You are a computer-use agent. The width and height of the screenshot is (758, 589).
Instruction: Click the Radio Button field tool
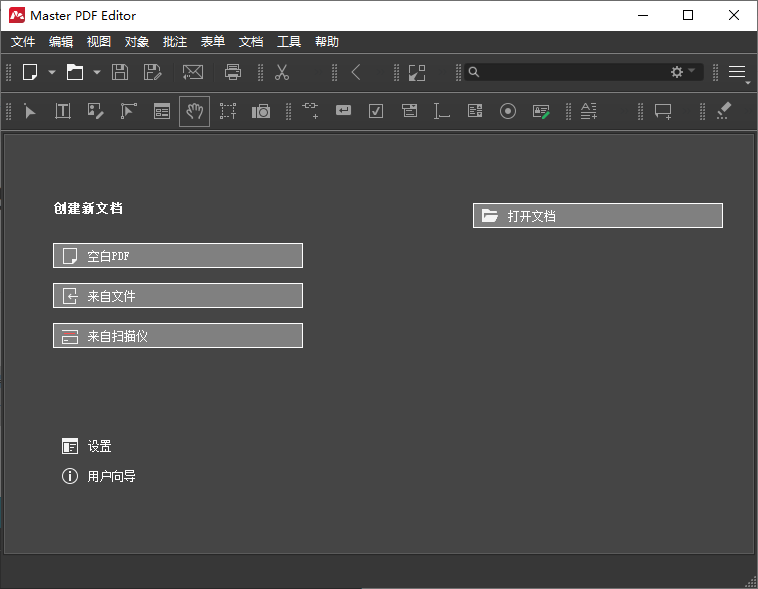(x=508, y=111)
